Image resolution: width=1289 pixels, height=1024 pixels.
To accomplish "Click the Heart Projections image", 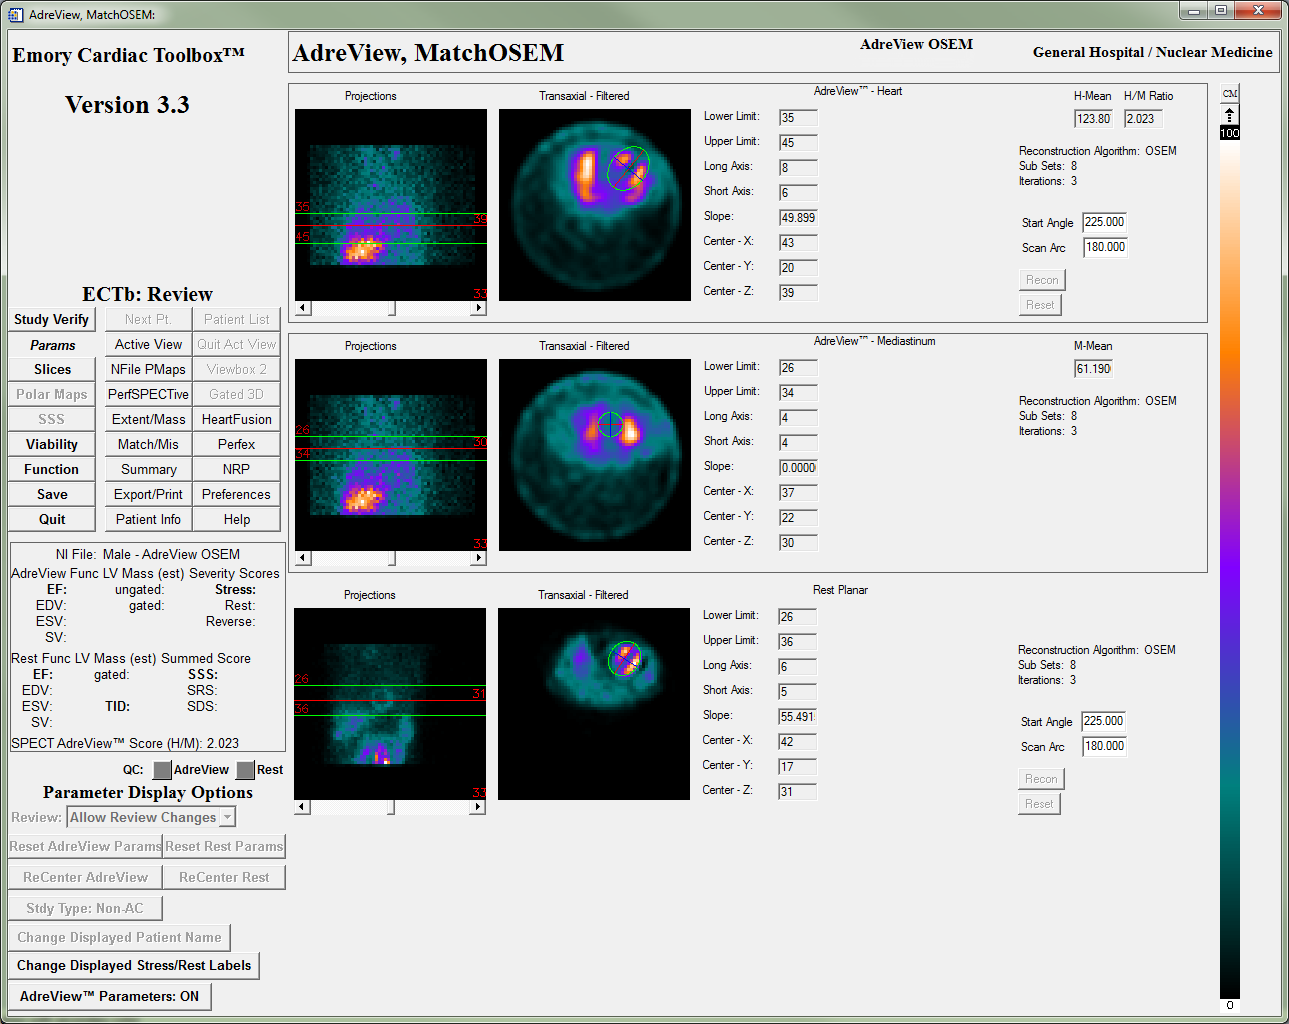I will tap(391, 205).
